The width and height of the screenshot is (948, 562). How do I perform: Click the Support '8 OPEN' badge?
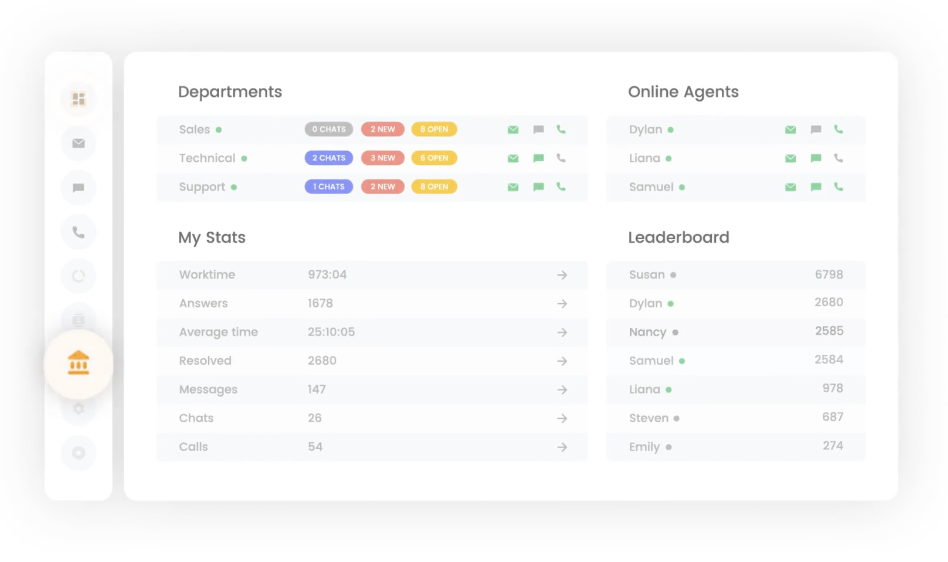(434, 187)
